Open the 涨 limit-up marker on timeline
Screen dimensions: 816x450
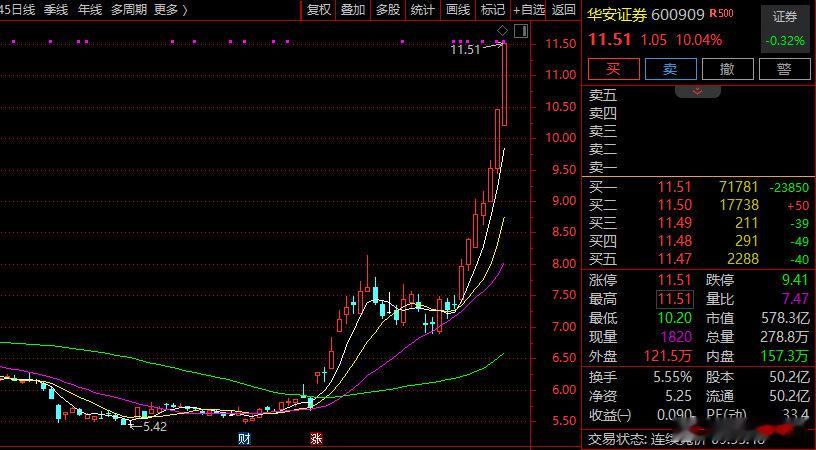tap(316, 438)
